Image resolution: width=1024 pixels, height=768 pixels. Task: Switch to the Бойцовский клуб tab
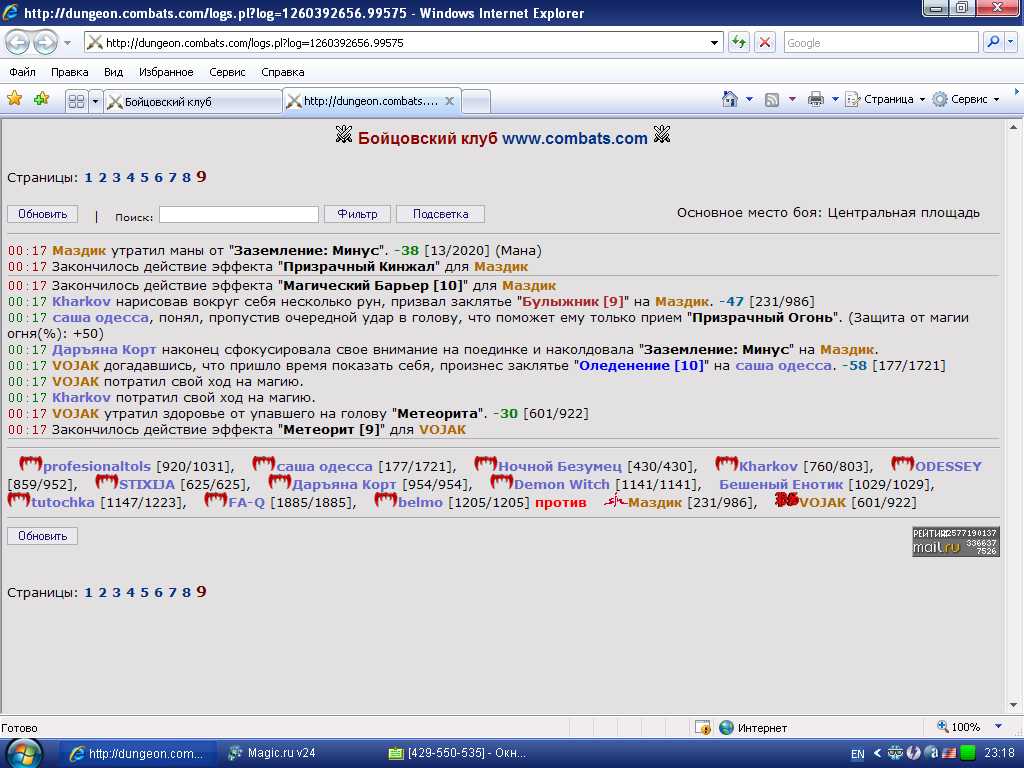coord(193,102)
